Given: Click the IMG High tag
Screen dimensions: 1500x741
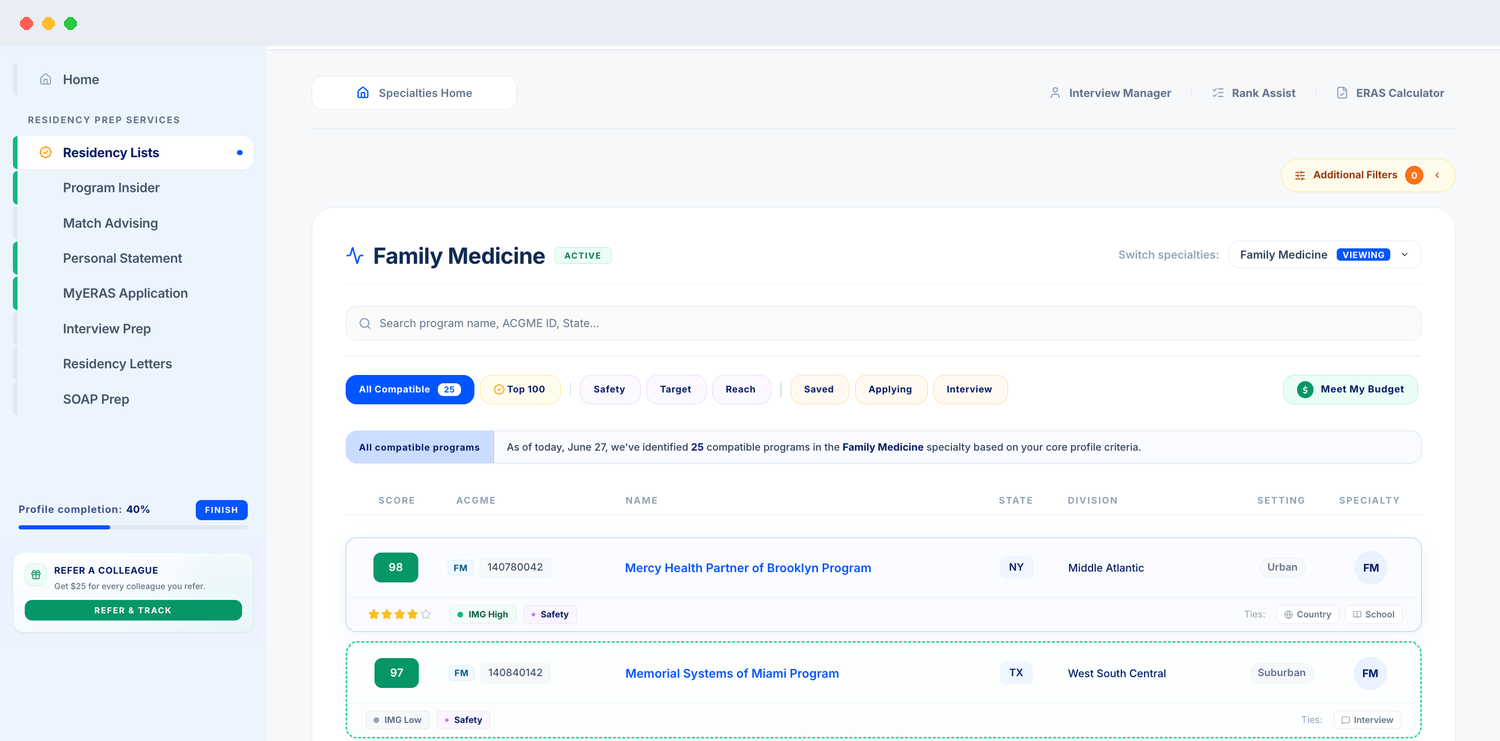Looking at the screenshot, I should [x=482, y=614].
